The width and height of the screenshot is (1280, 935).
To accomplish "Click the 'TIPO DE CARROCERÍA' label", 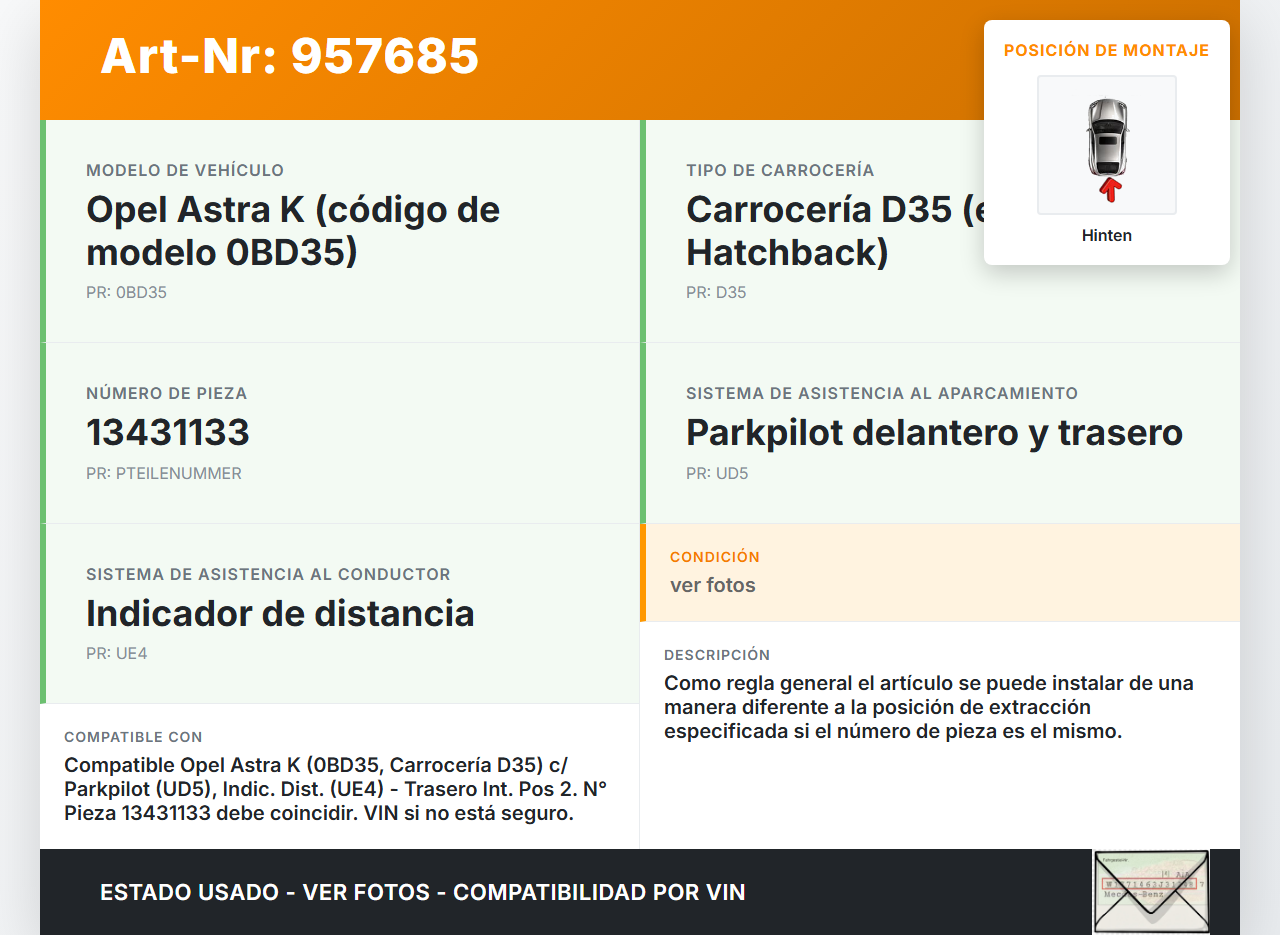I will tap(780, 171).
